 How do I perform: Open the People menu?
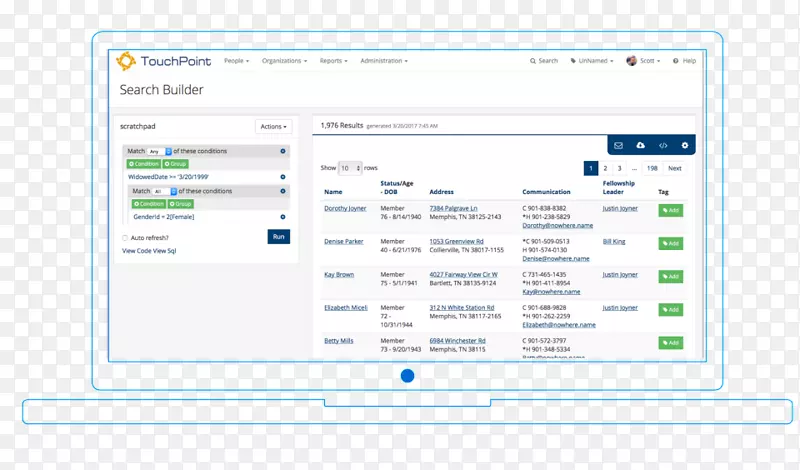tap(236, 61)
